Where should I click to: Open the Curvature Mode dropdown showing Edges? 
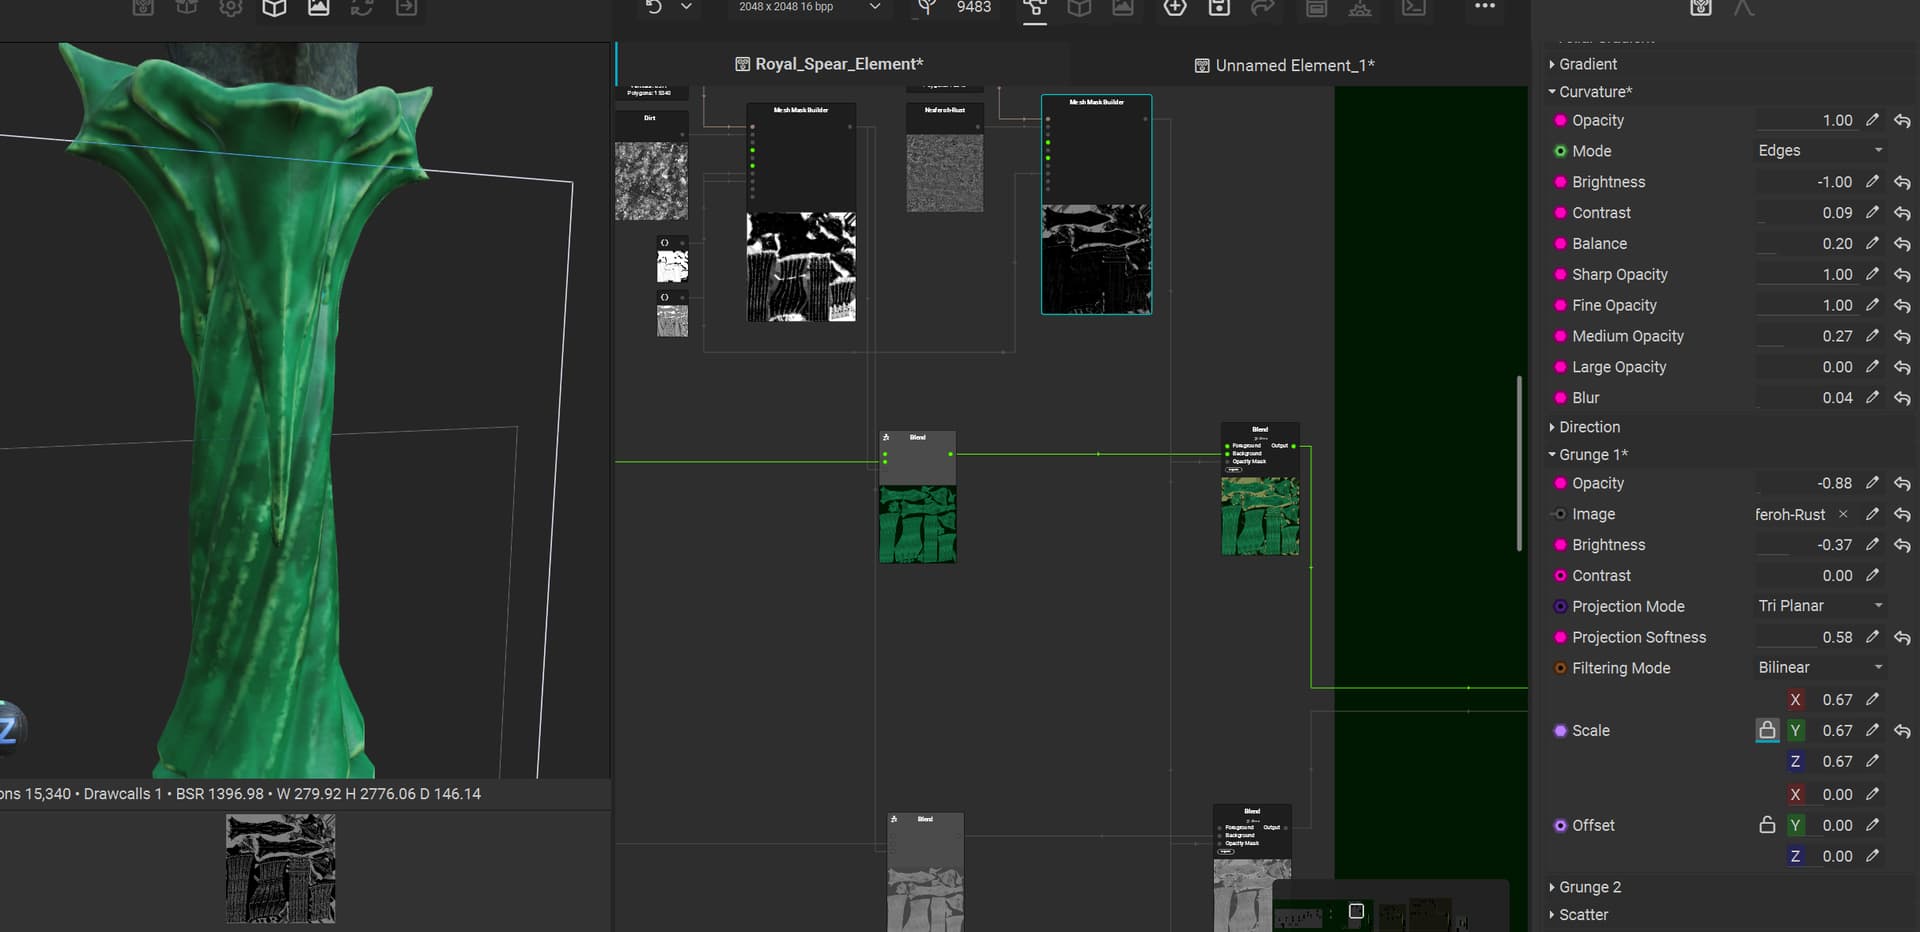(x=1820, y=151)
